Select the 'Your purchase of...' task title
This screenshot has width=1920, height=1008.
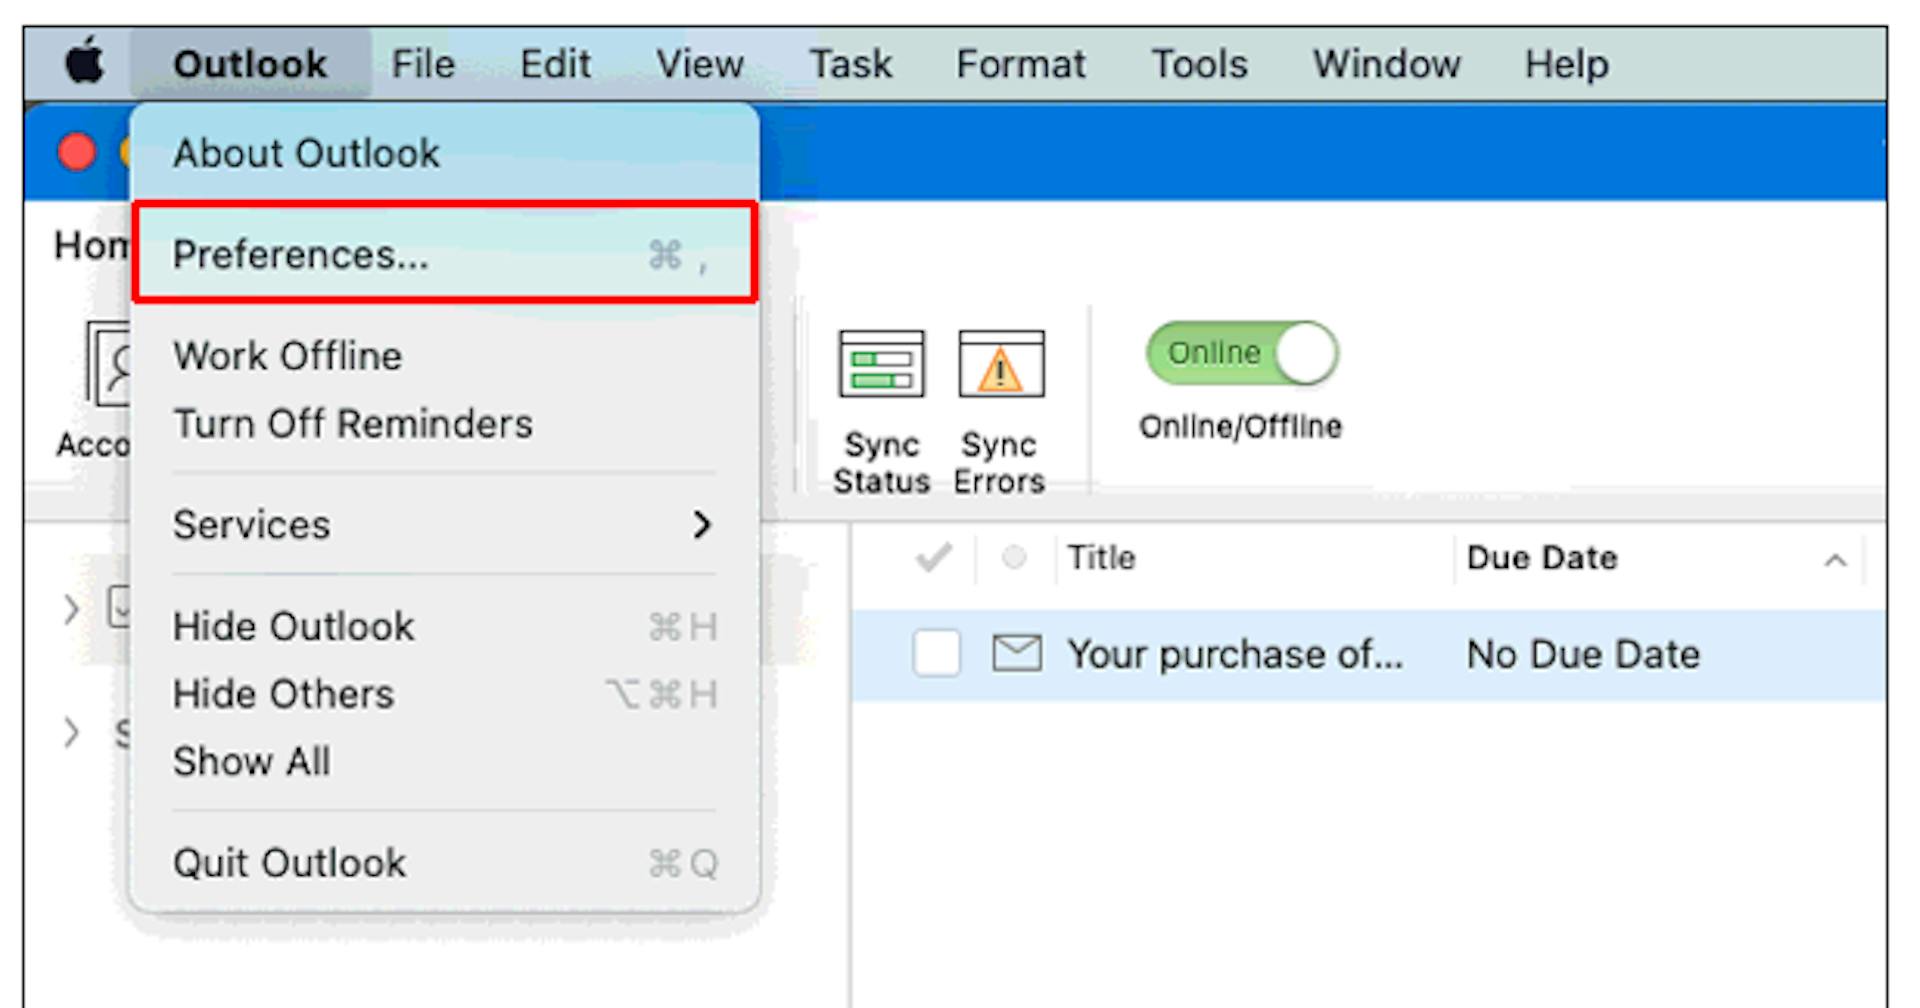[x=1235, y=654]
